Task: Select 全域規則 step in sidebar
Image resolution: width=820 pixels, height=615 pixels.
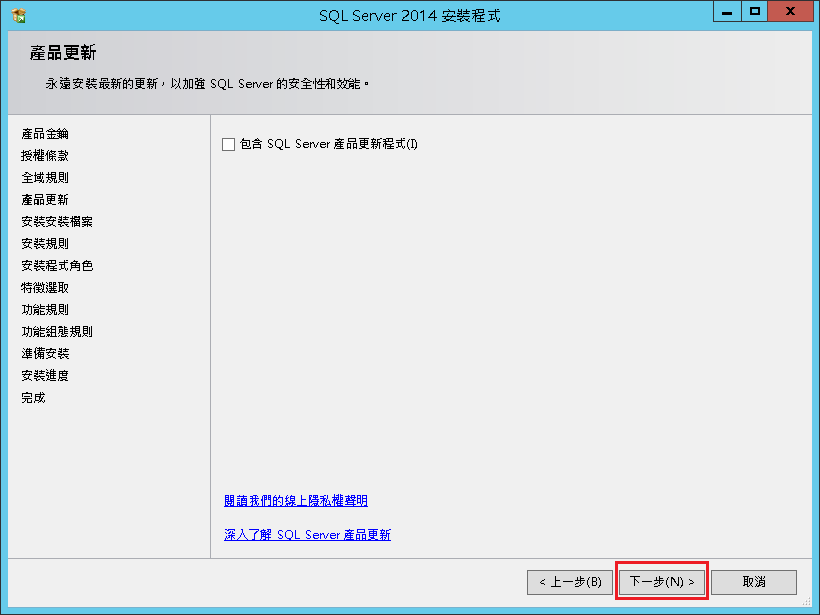Action: coord(45,178)
